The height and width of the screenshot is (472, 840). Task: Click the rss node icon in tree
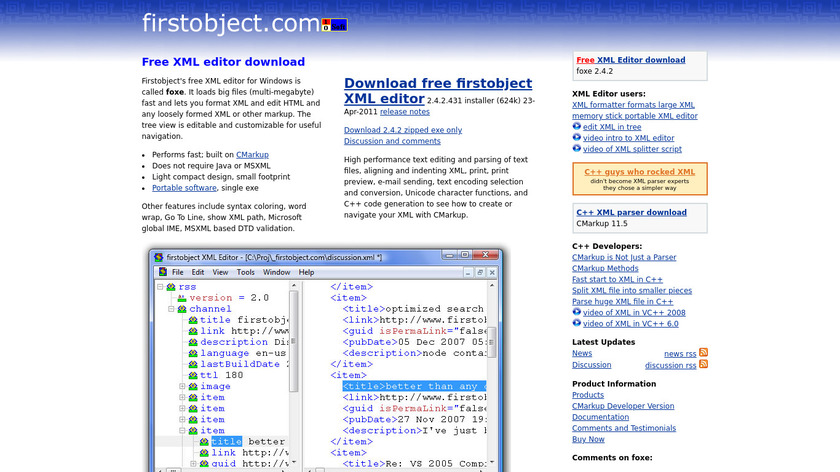point(171,287)
